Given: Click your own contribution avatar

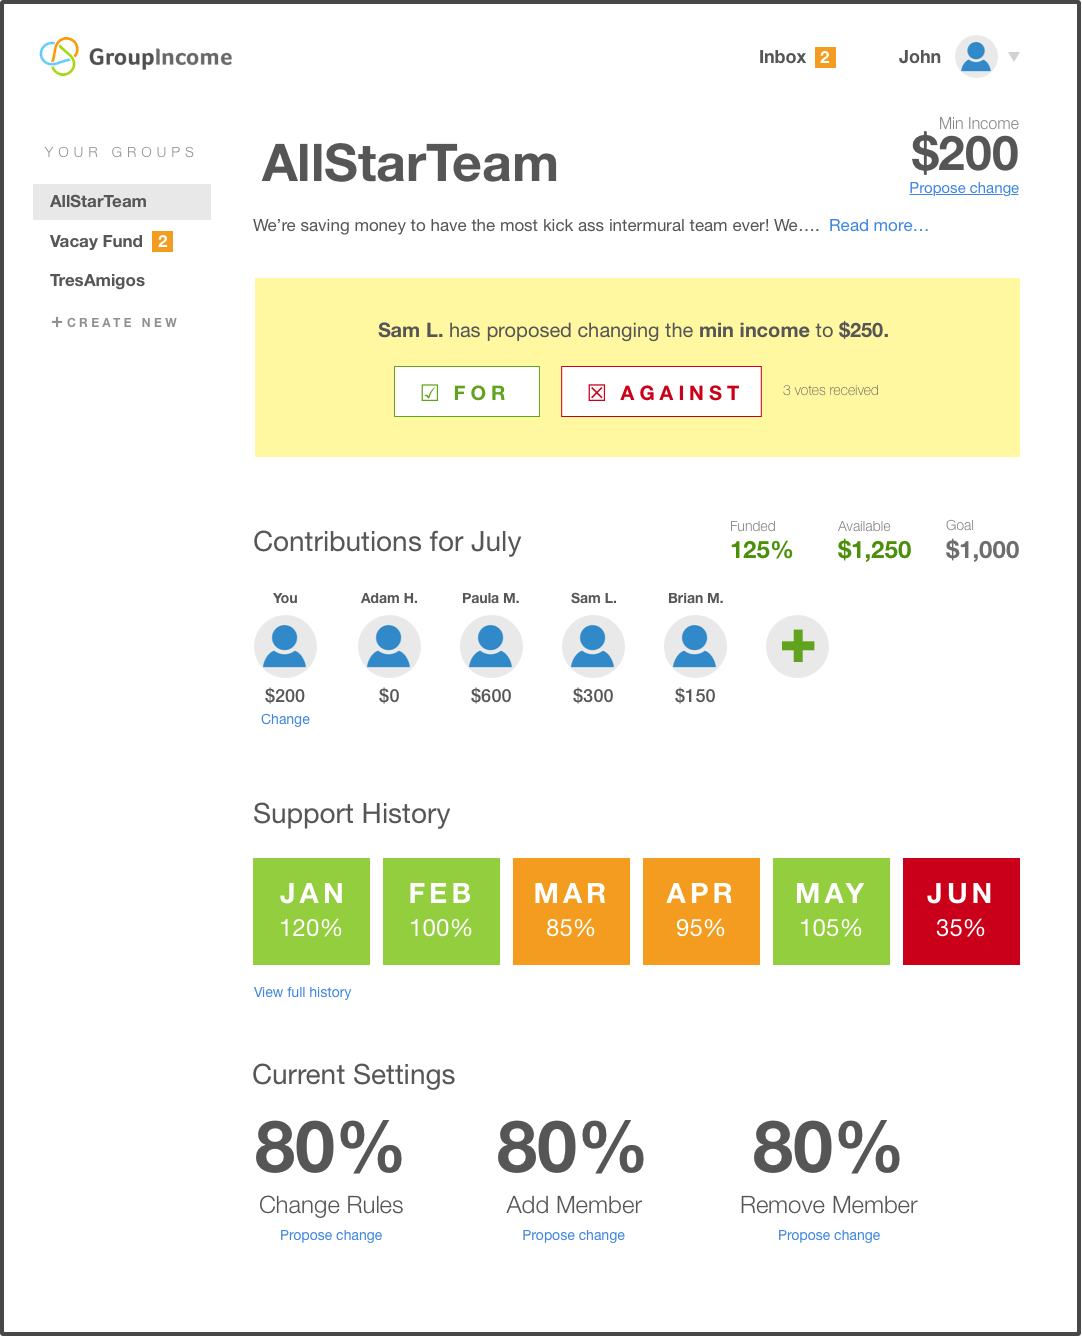Looking at the screenshot, I should click(285, 646).
